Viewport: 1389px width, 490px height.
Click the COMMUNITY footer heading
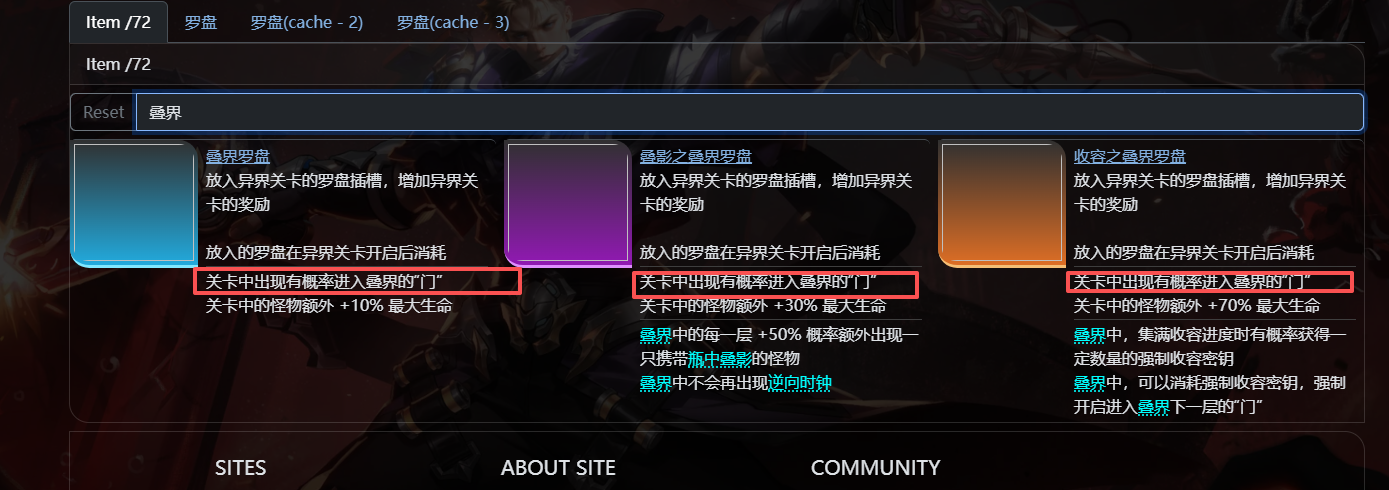point(875,468)
